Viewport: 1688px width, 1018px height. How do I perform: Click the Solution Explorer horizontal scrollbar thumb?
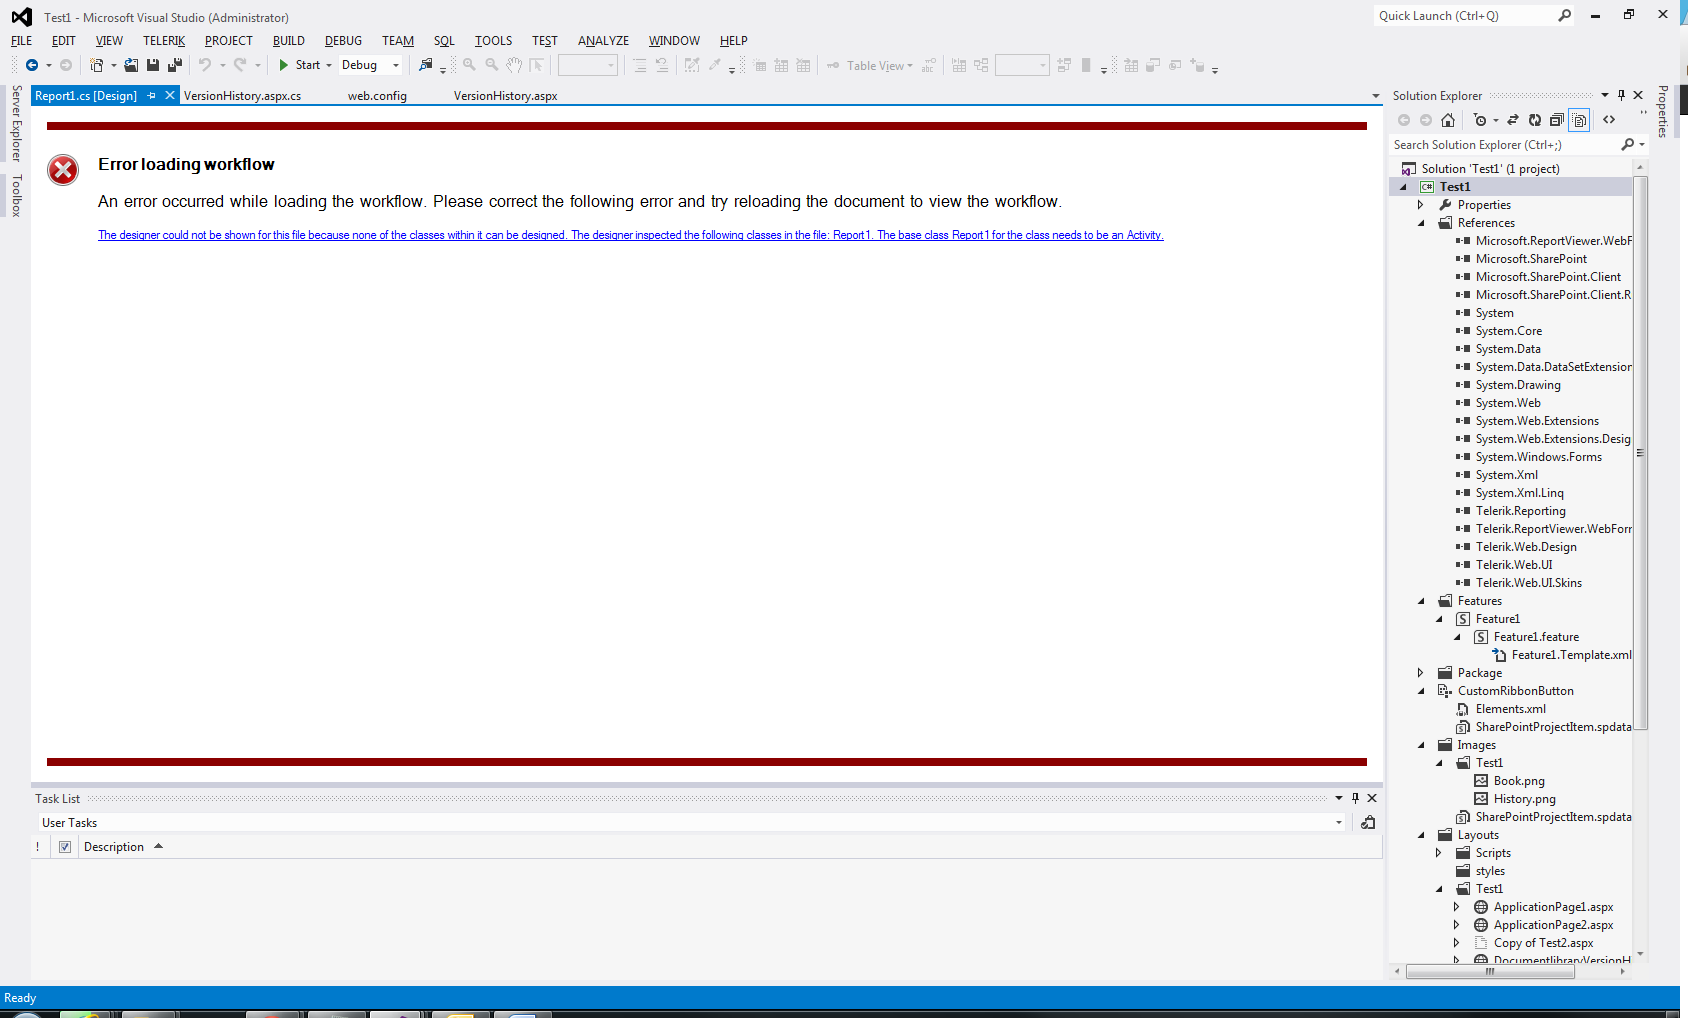tap(1490, 971)
